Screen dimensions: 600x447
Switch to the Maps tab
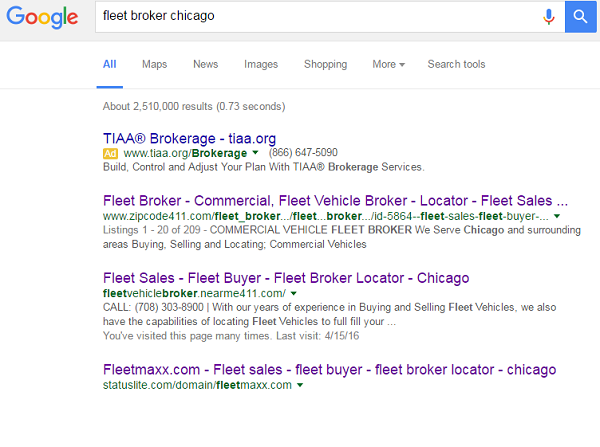pyautogui.click(x=154, y=64)
